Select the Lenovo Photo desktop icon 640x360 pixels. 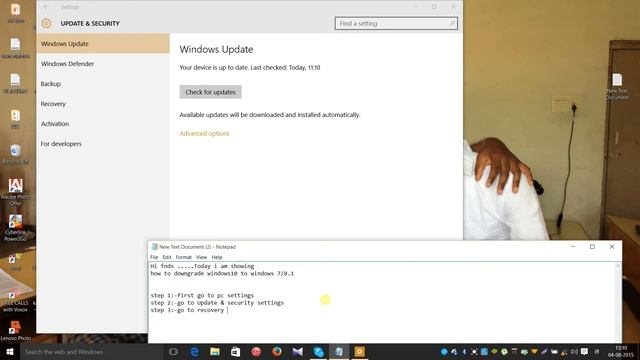point(16,331)
